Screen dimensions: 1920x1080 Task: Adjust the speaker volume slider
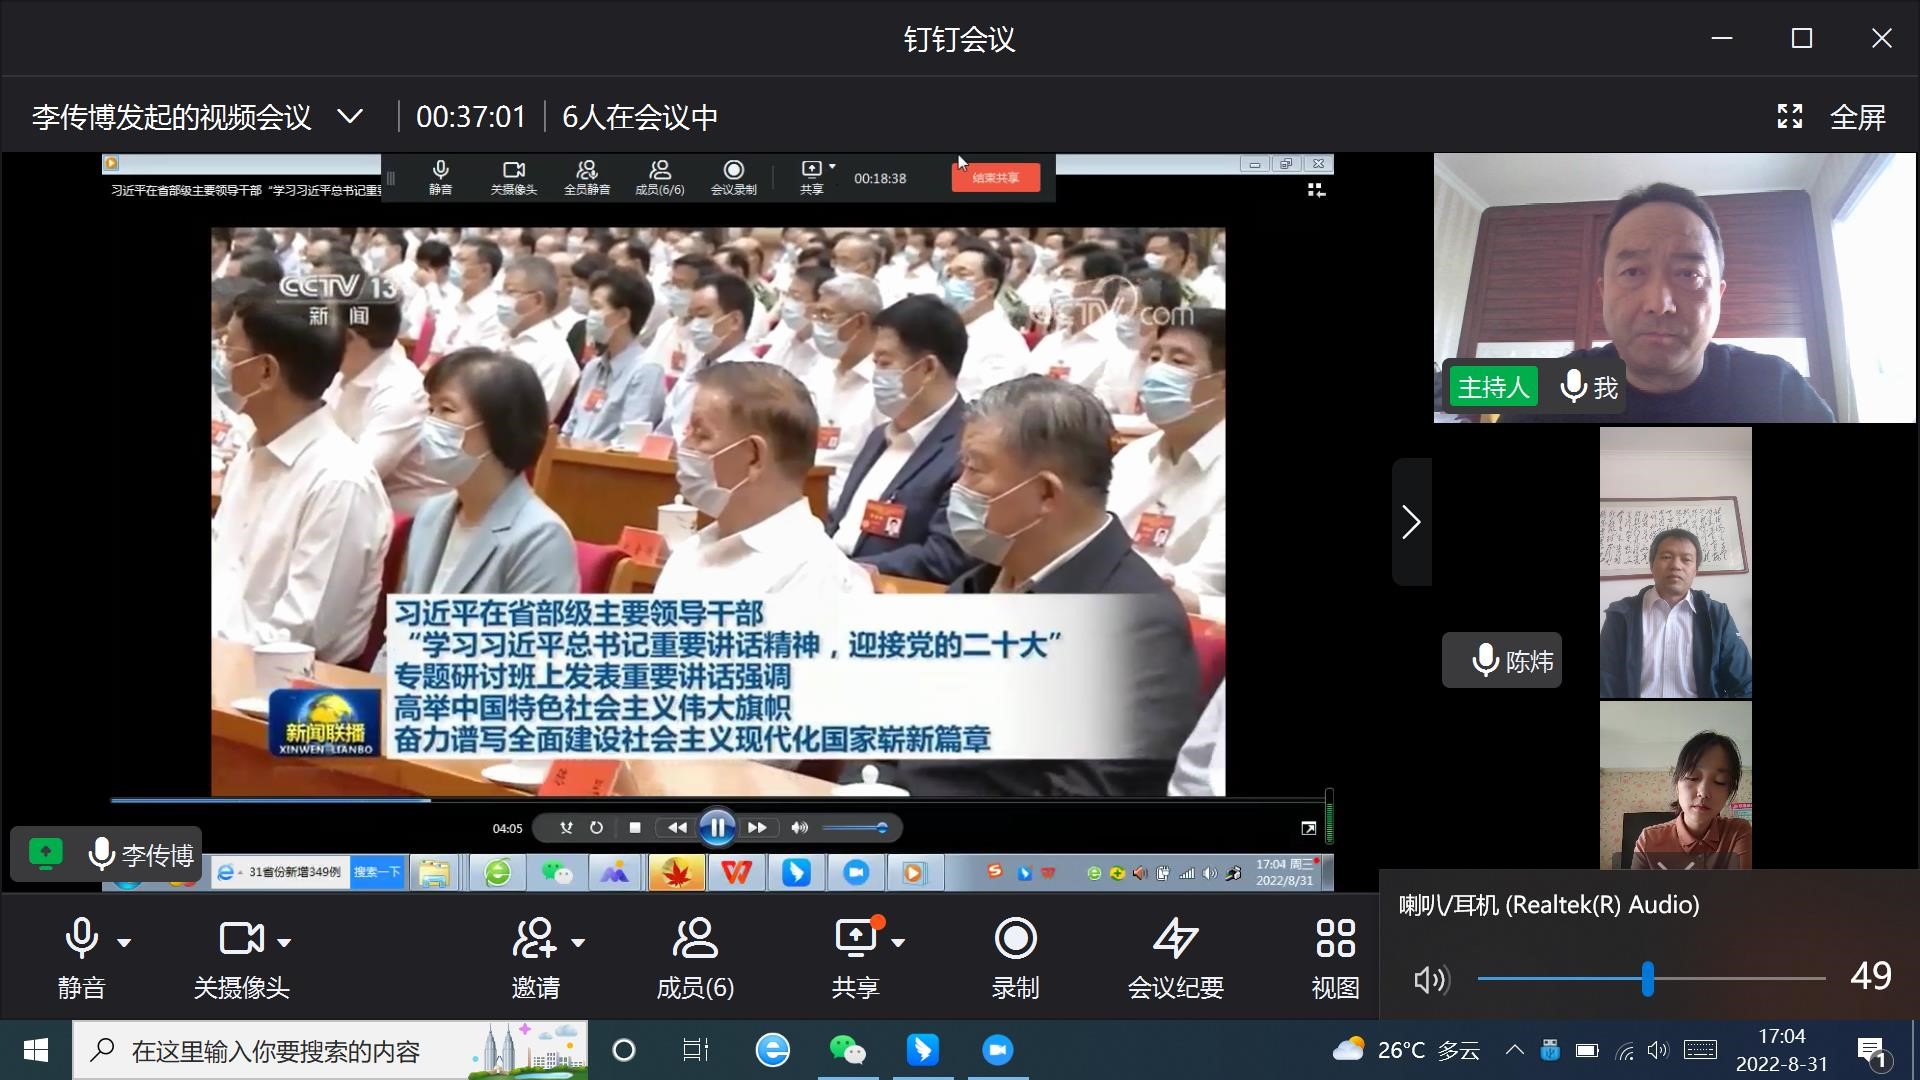tap(1647, 979)
